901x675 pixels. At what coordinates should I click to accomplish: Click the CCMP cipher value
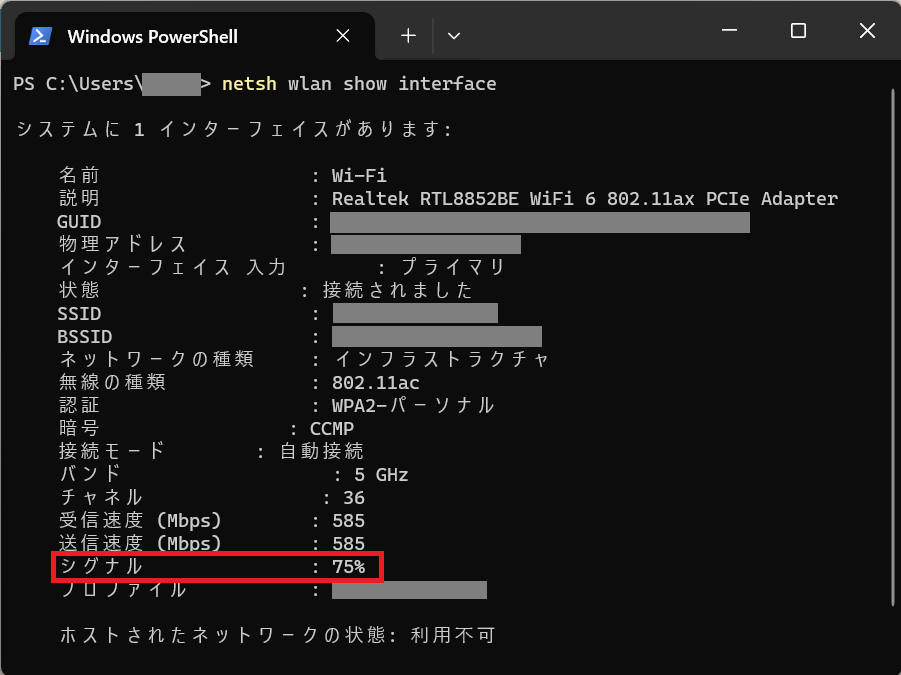(x=332, y=429)
